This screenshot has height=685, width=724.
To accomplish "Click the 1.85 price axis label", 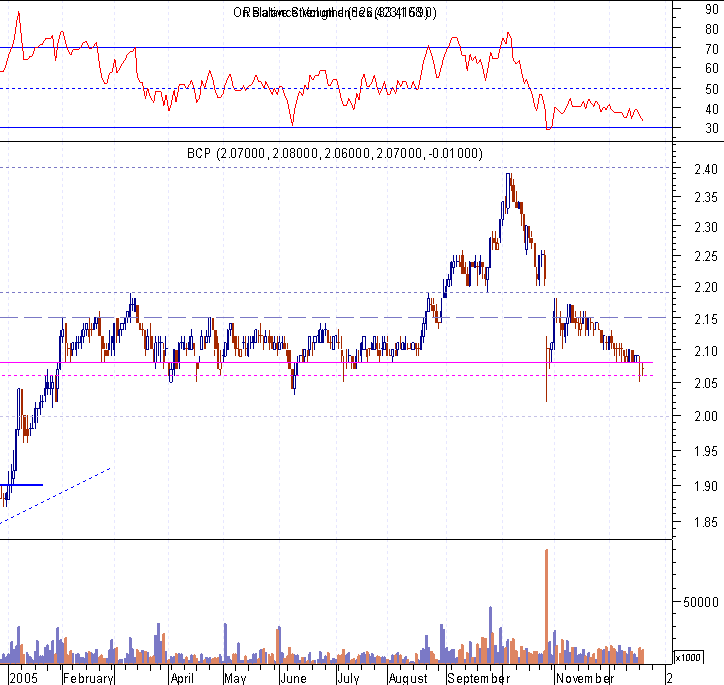I will pos(706,523).
